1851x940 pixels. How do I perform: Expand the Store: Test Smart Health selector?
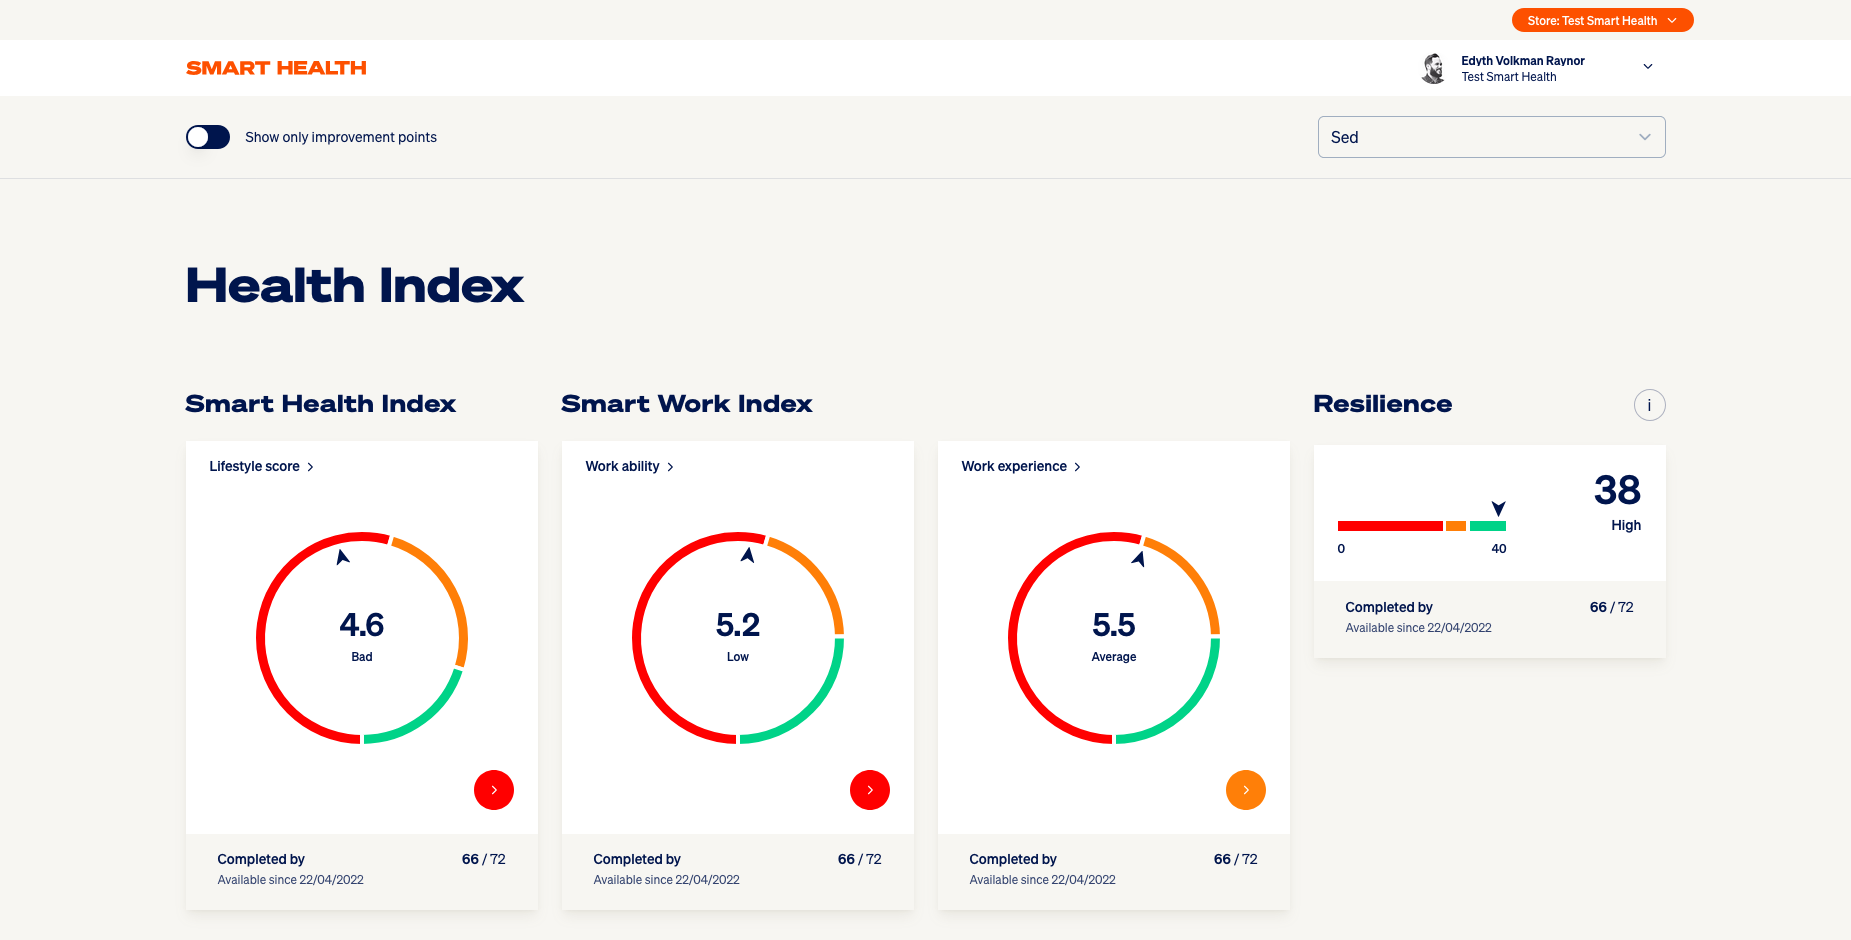[1601, 20]
